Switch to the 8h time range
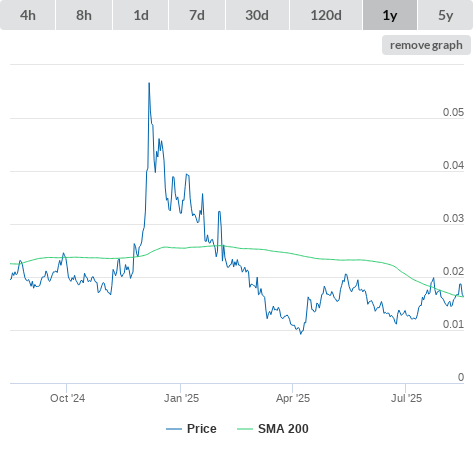 84,15
